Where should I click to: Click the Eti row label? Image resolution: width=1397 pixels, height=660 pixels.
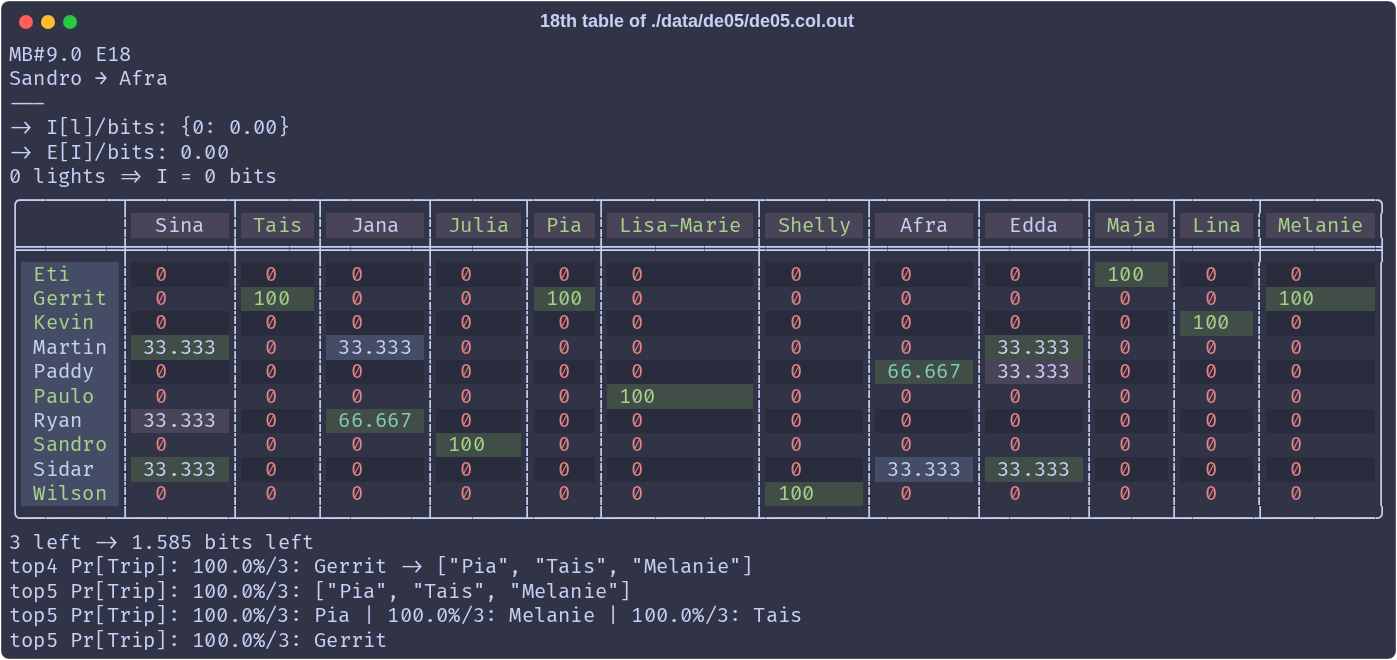coord(70,274)
